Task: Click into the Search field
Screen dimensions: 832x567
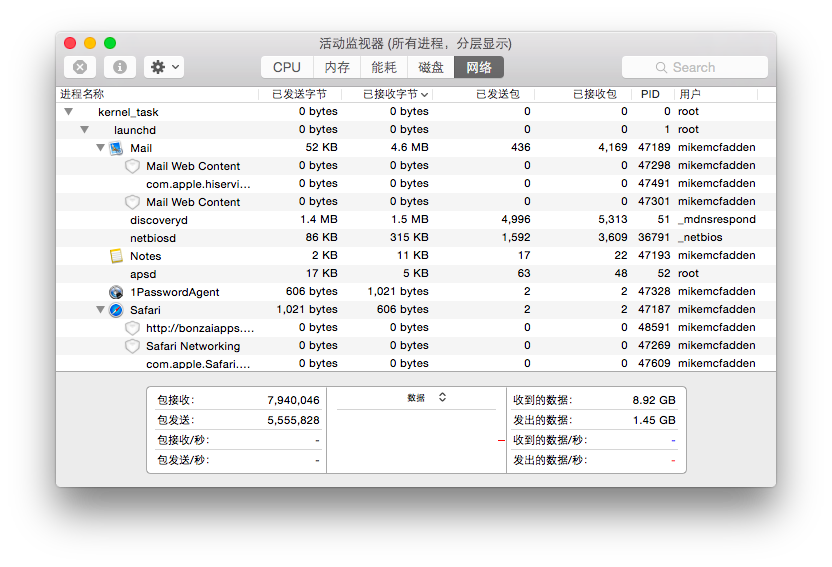Action: point(695,67)
